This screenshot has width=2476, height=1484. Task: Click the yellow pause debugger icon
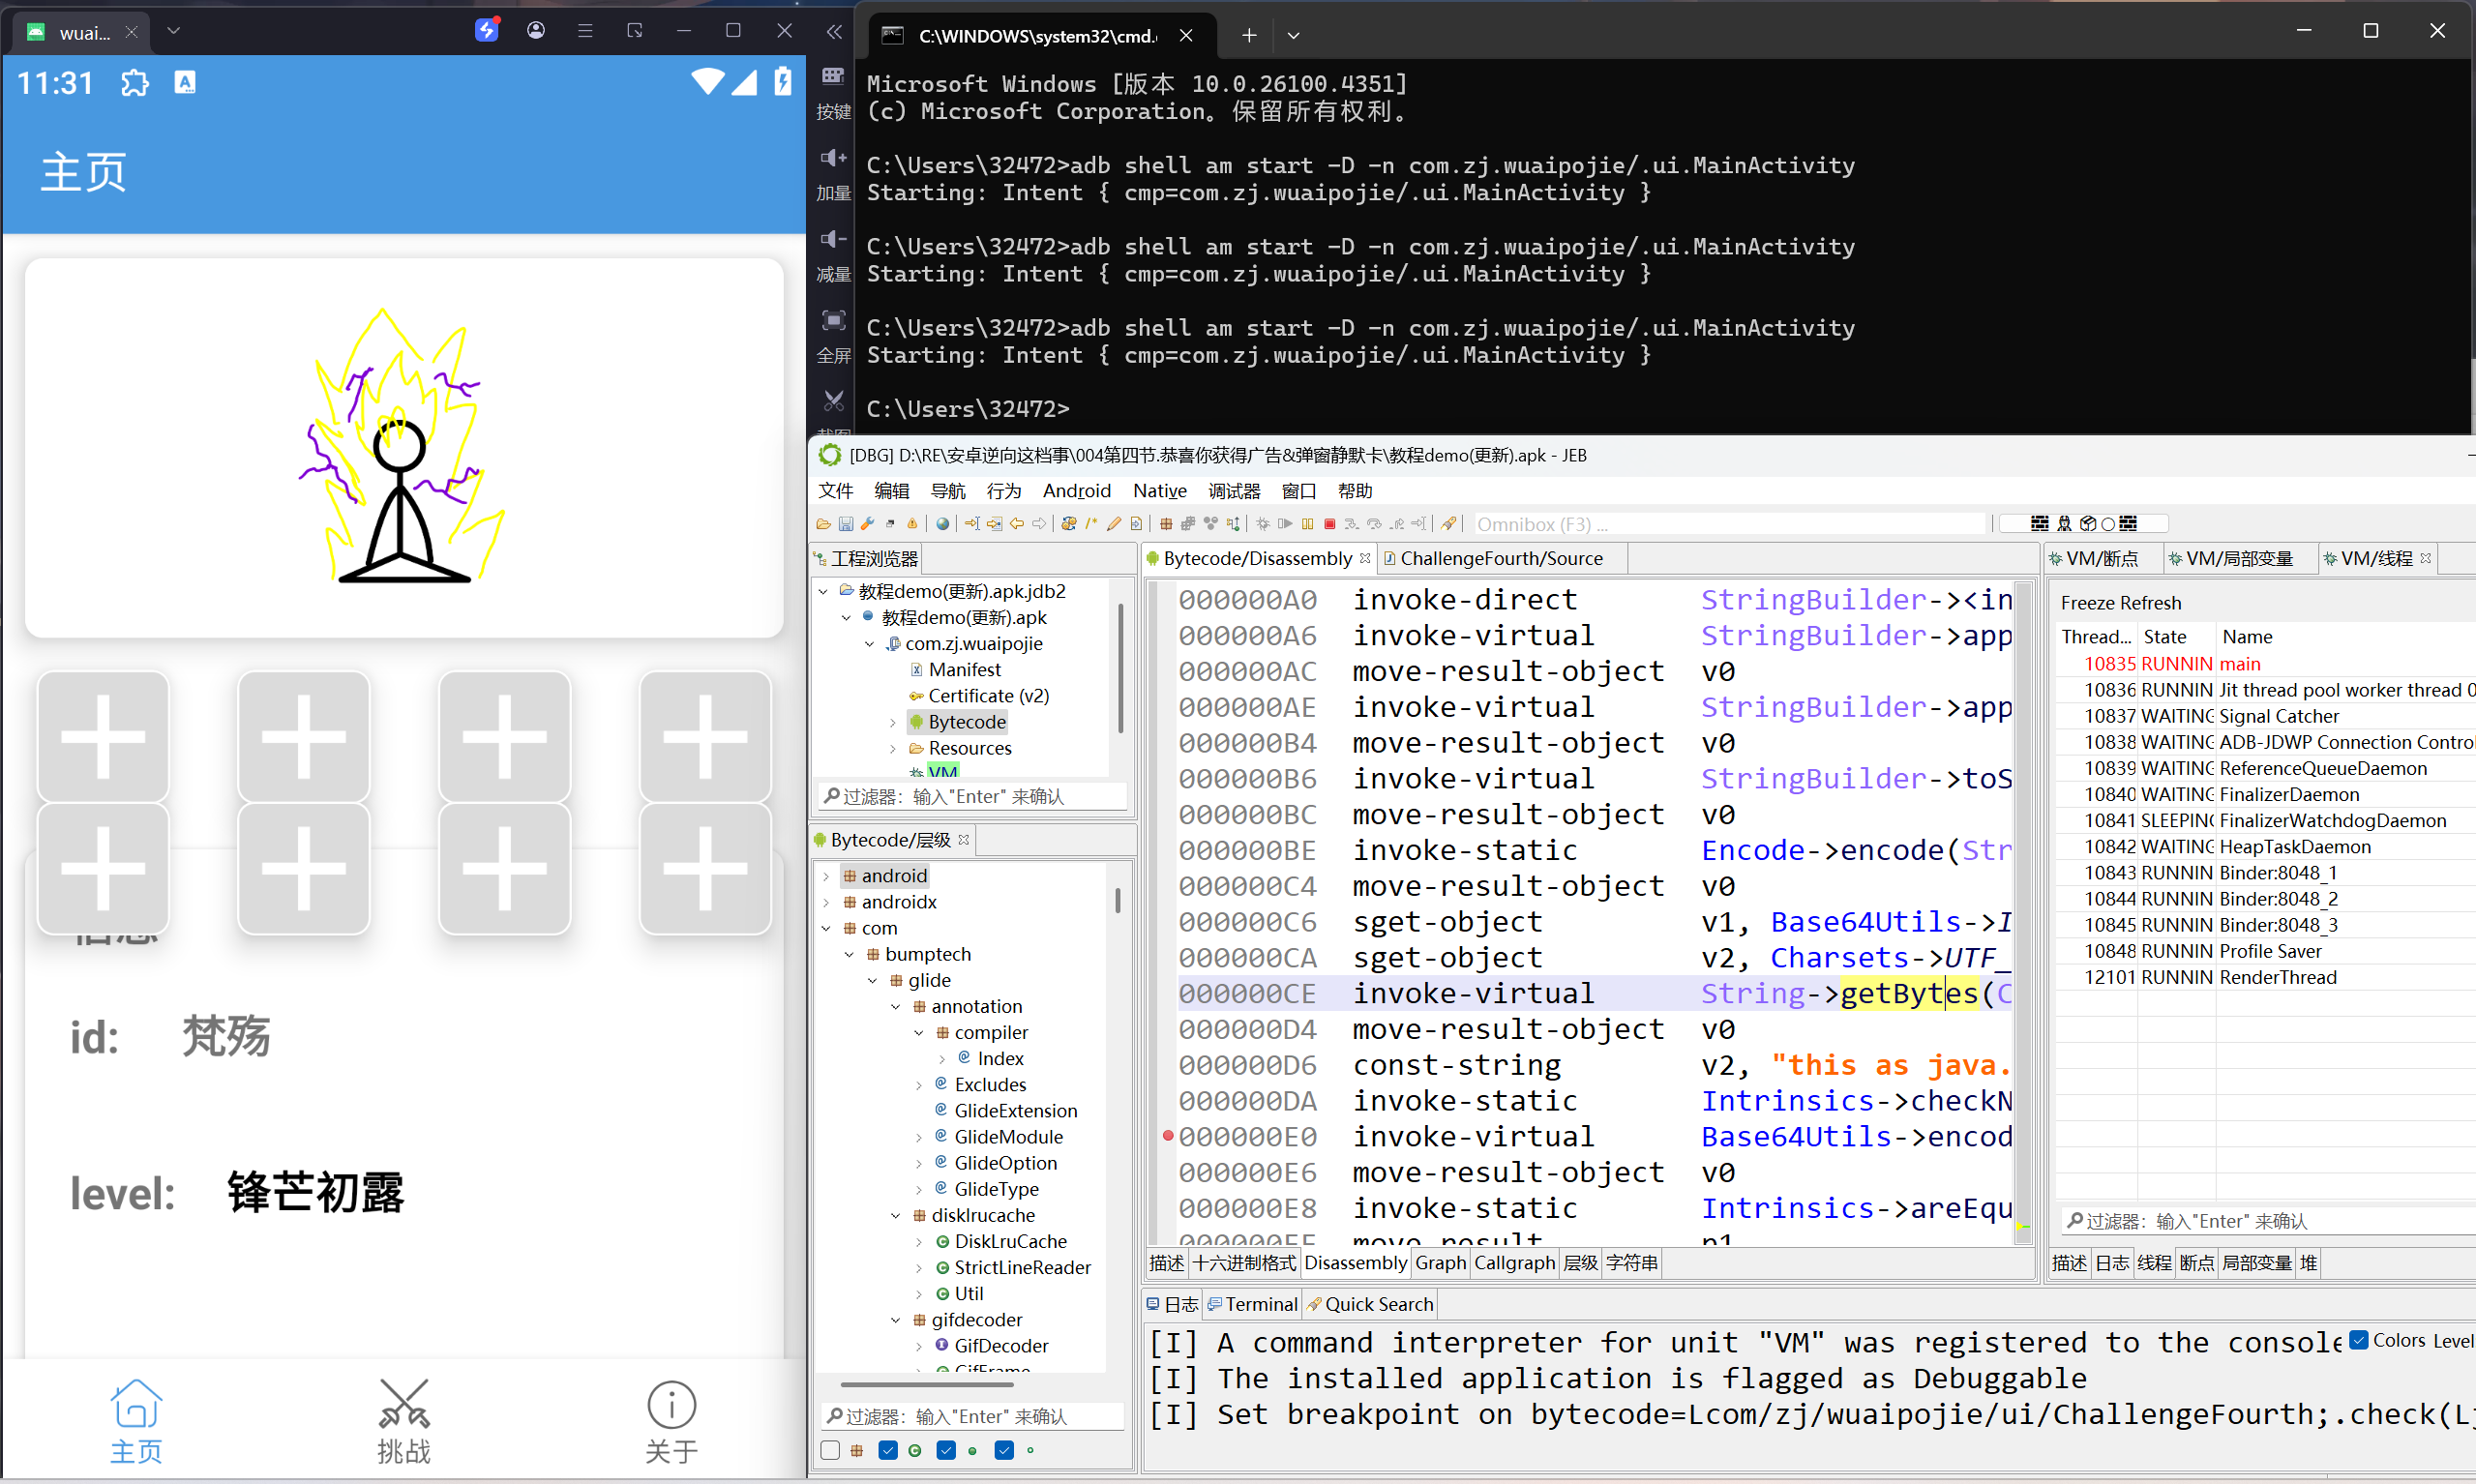pos(1307,524)
